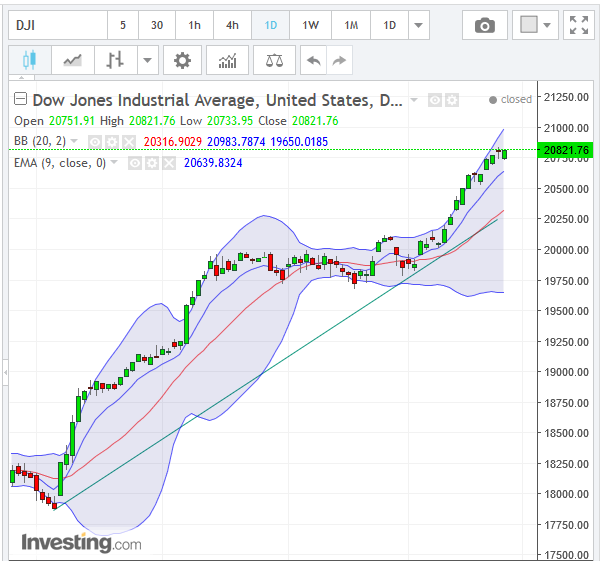The image size is (603, 561).
Task: Remove the EMA indicator with X
Action: click(169, 163)
